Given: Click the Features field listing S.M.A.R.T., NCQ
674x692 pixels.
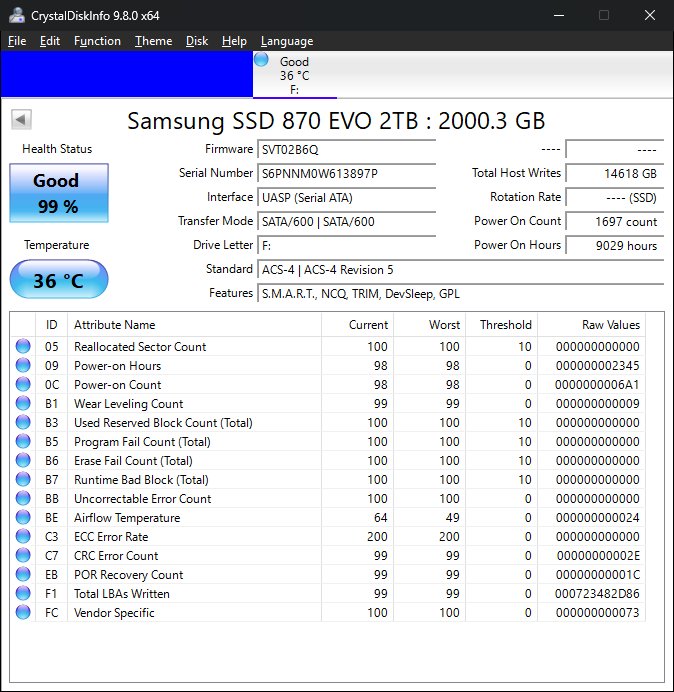Looking at the screenshot, I should [460, 293].
